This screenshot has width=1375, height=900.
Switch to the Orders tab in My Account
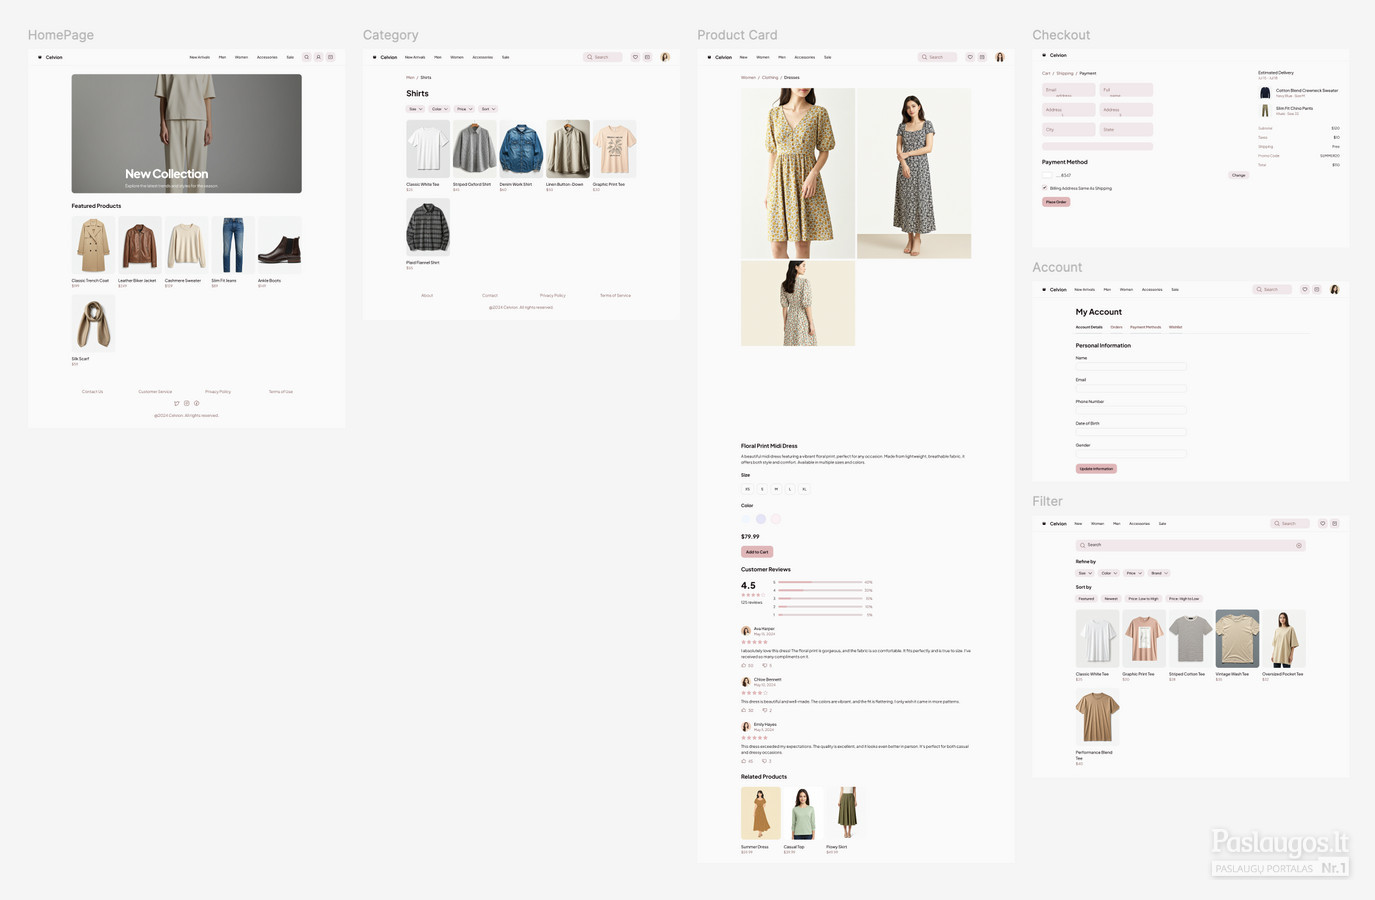pos(1116,327)
